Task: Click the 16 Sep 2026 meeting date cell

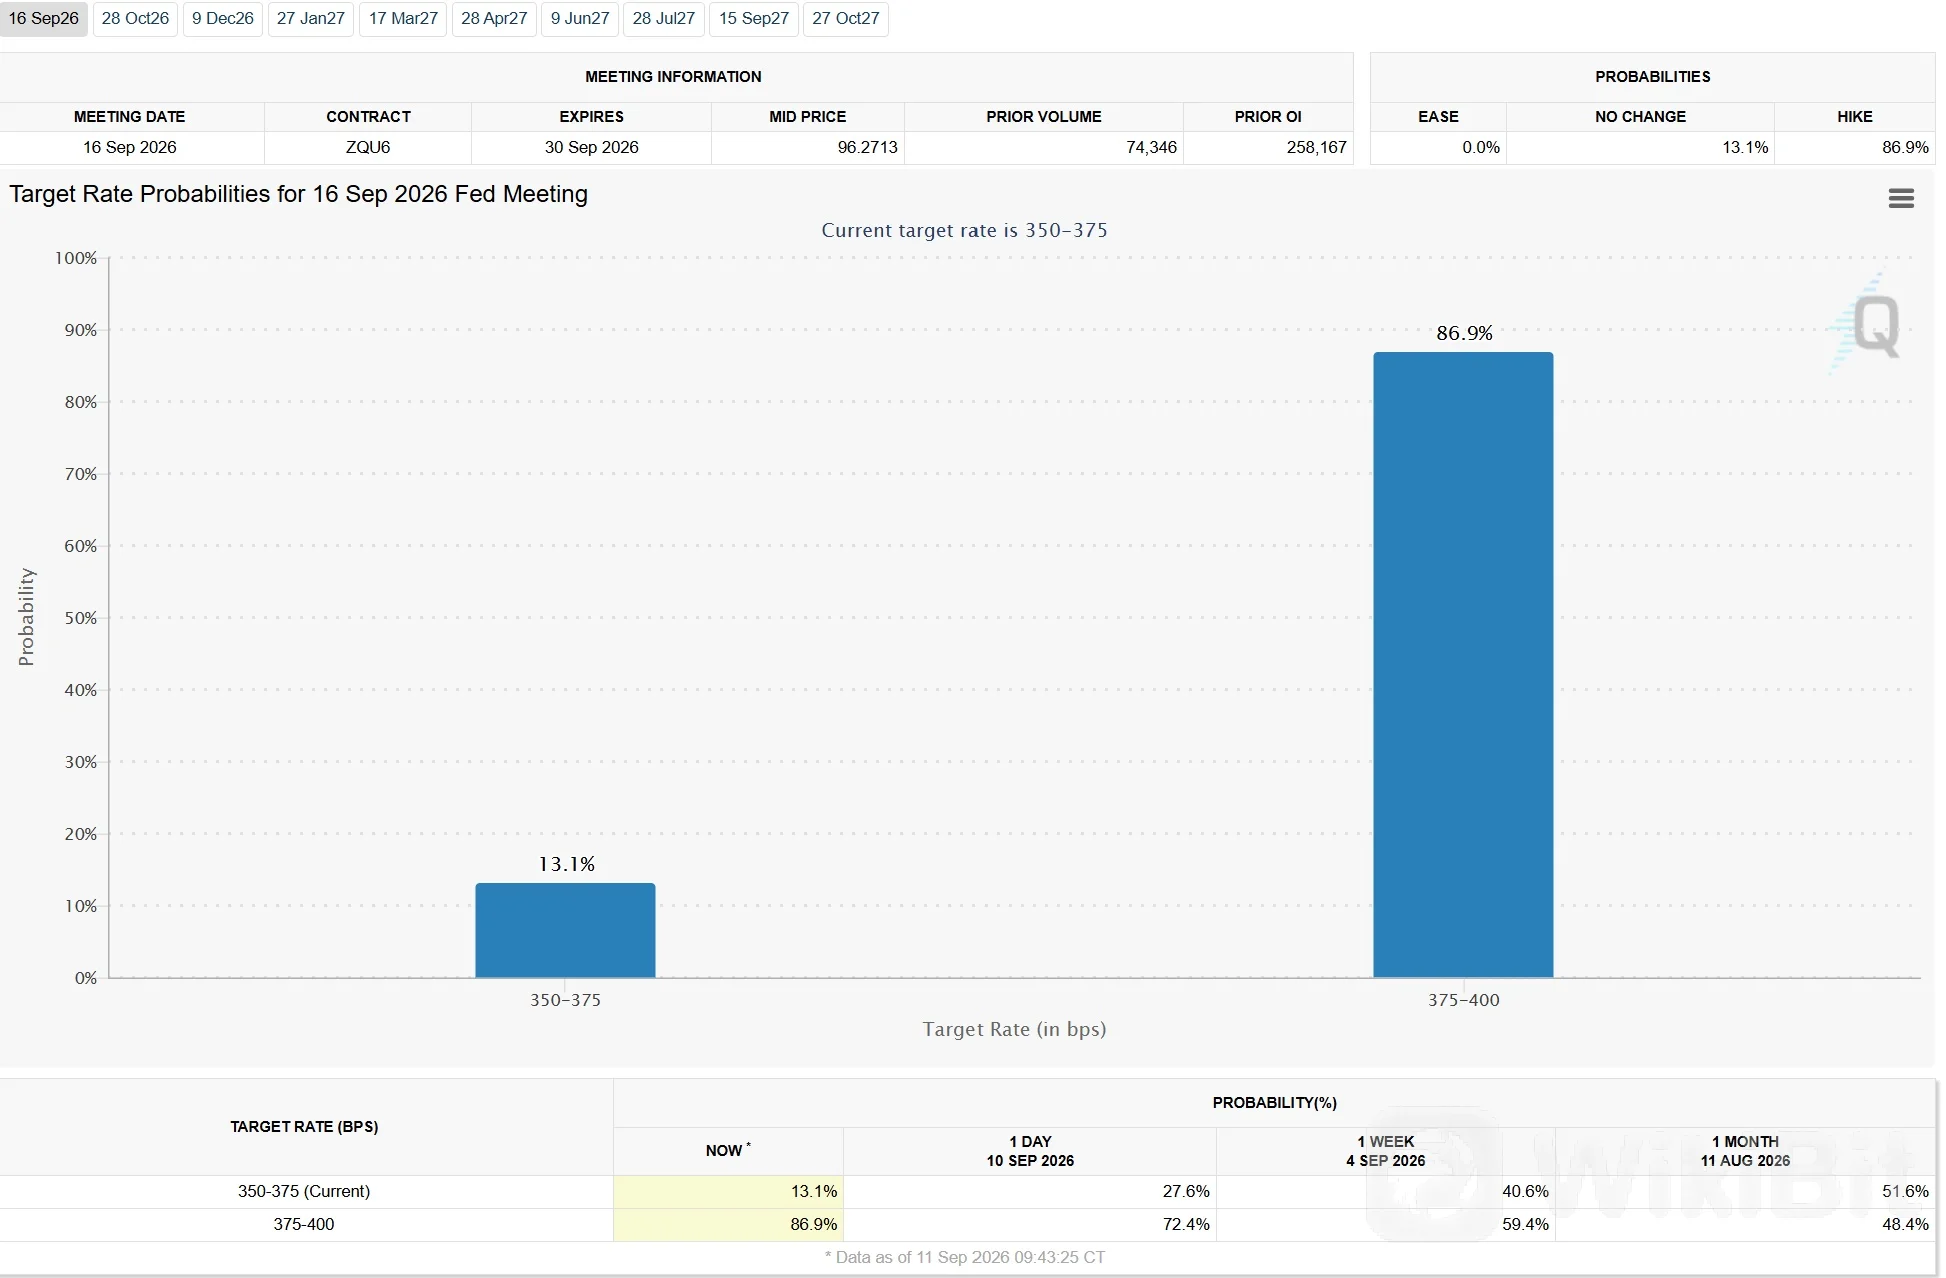Action: [x=130, y=148]
